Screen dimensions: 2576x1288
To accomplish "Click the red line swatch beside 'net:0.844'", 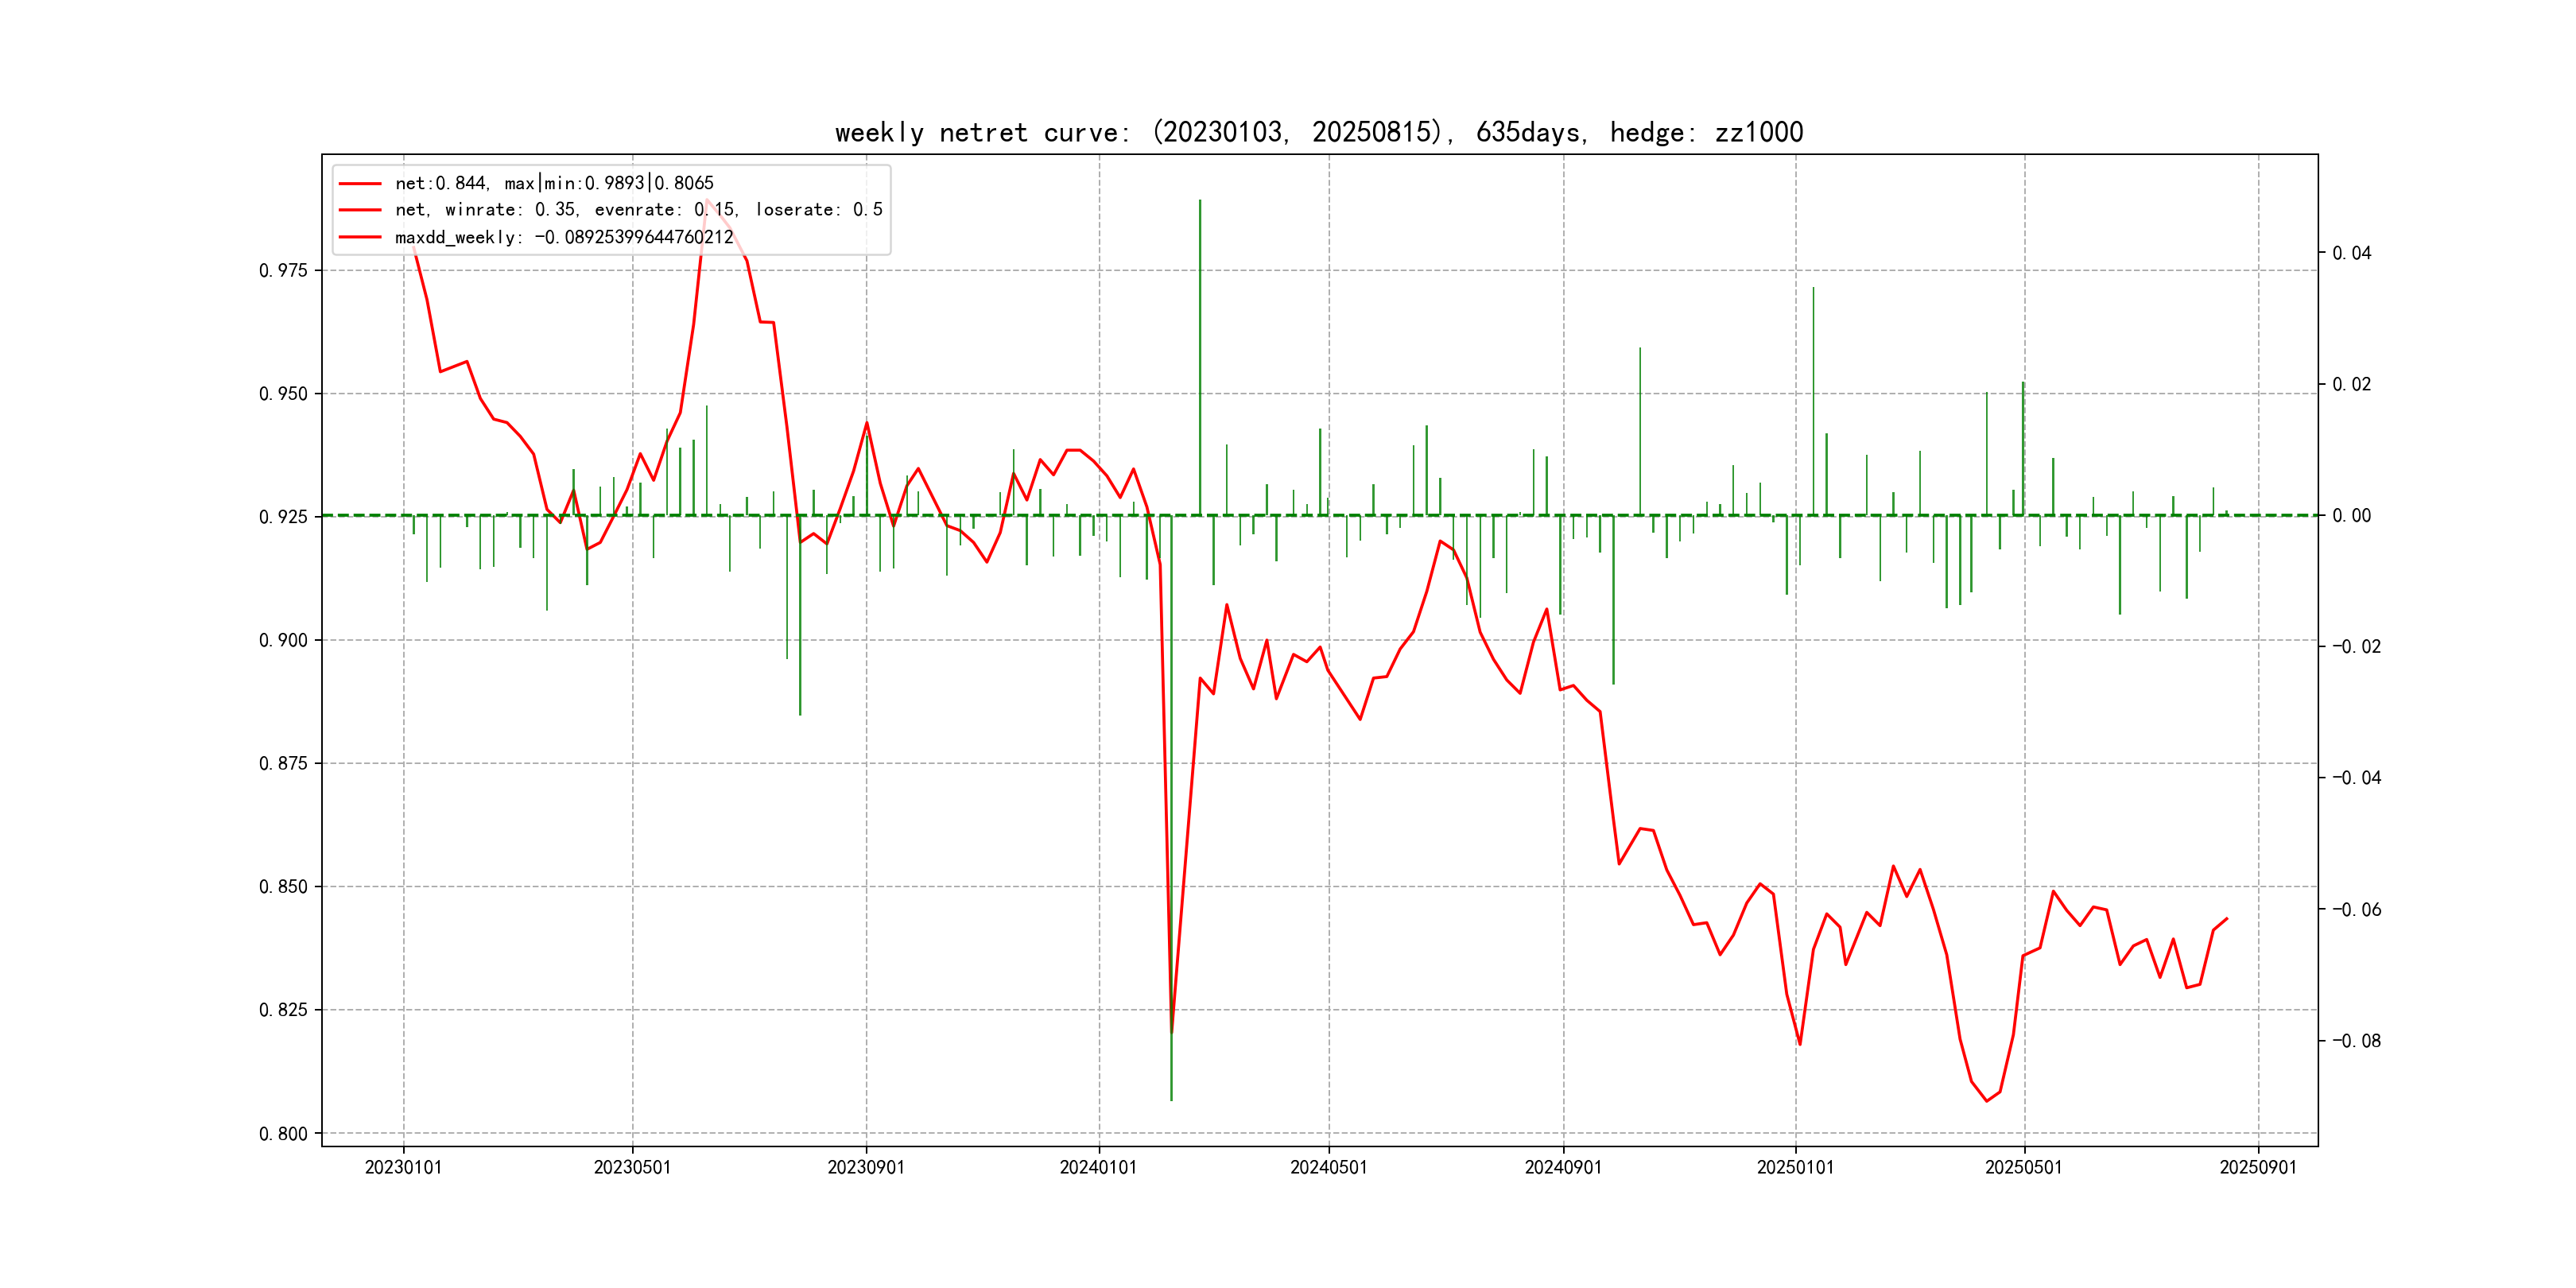I will click(x=360, y=183).
